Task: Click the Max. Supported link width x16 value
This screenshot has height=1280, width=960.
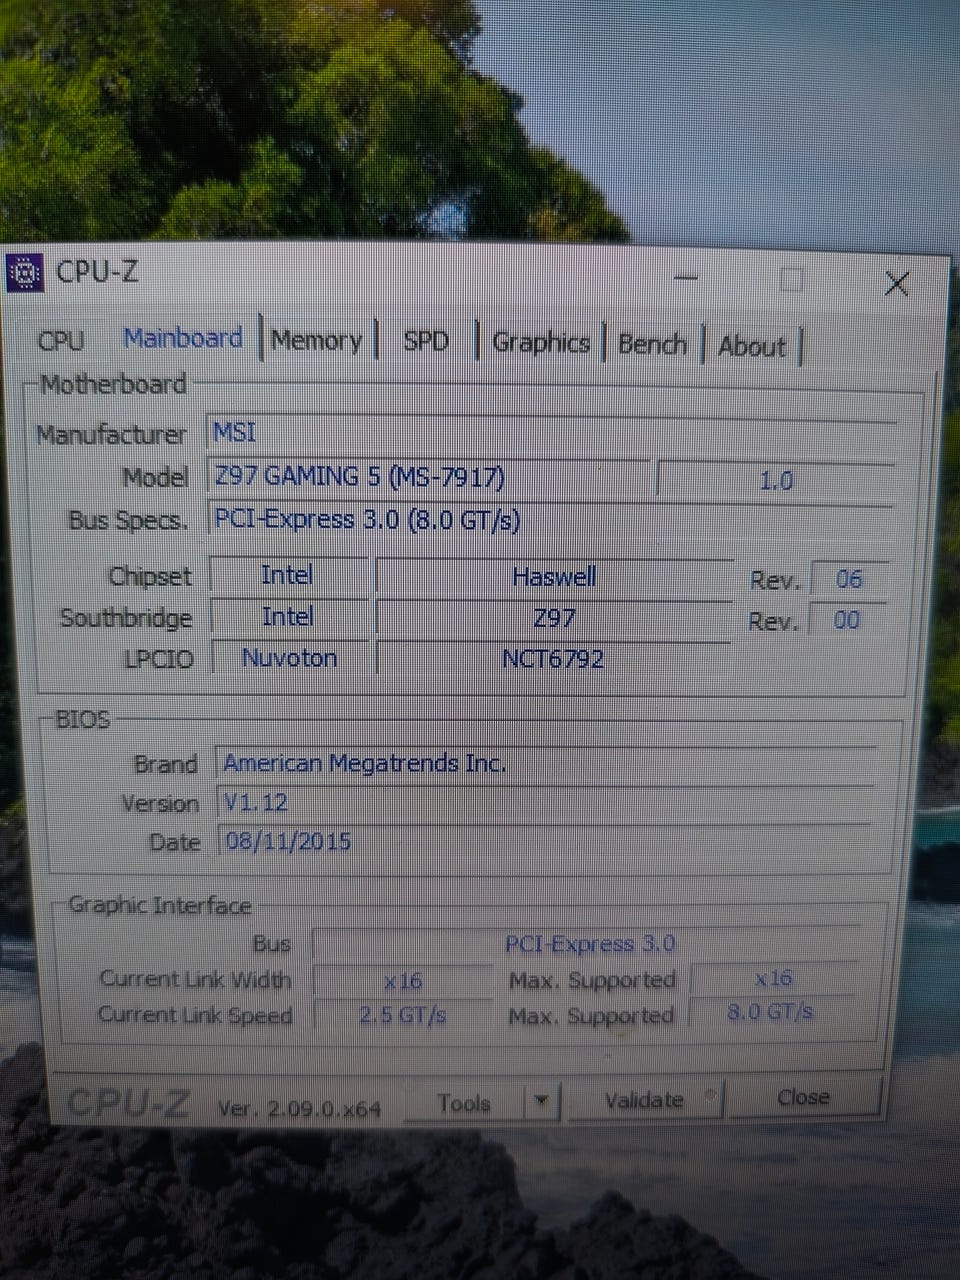Action: [775, 978]
